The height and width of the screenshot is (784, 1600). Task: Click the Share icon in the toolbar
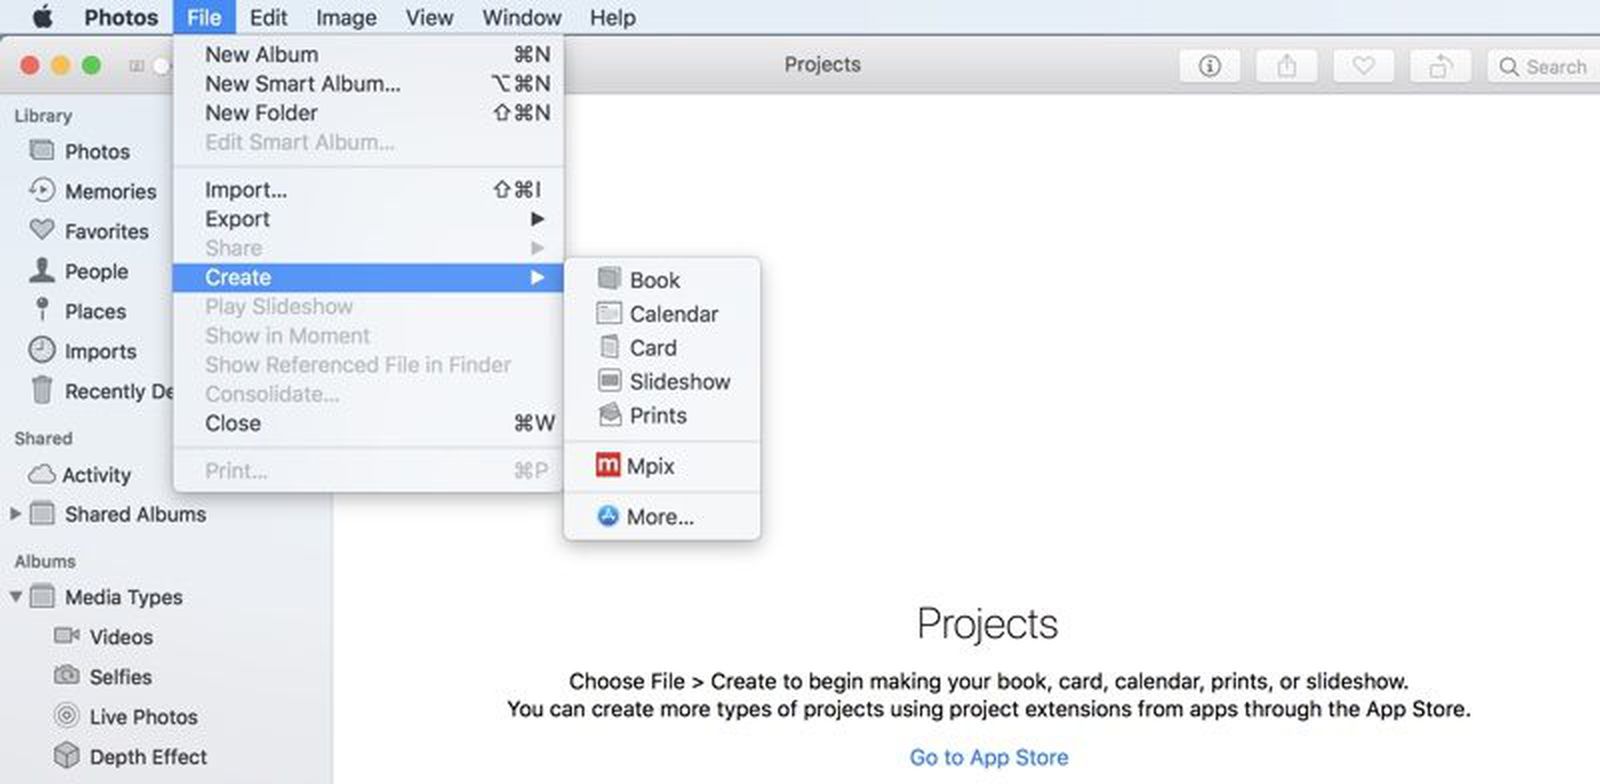[1286, 65]
